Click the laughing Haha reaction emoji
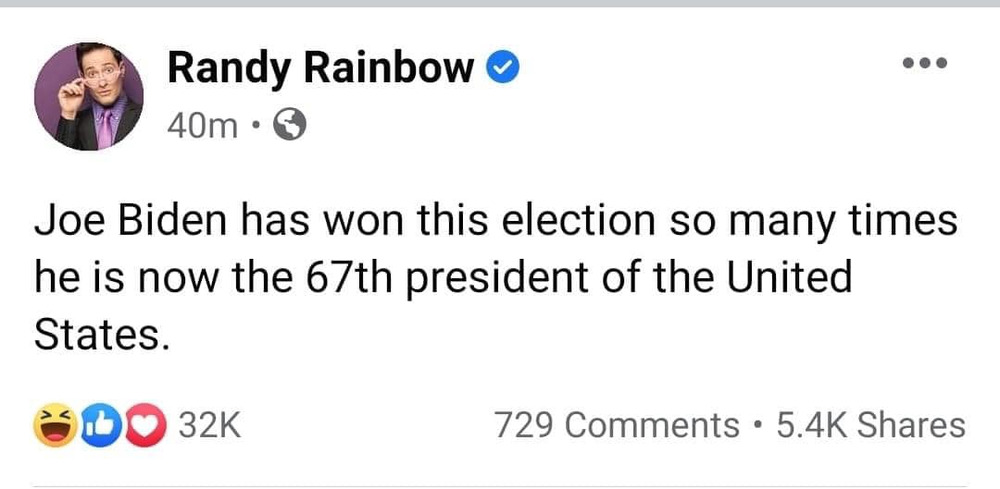Screen dimensions: 1000x489 53,425
